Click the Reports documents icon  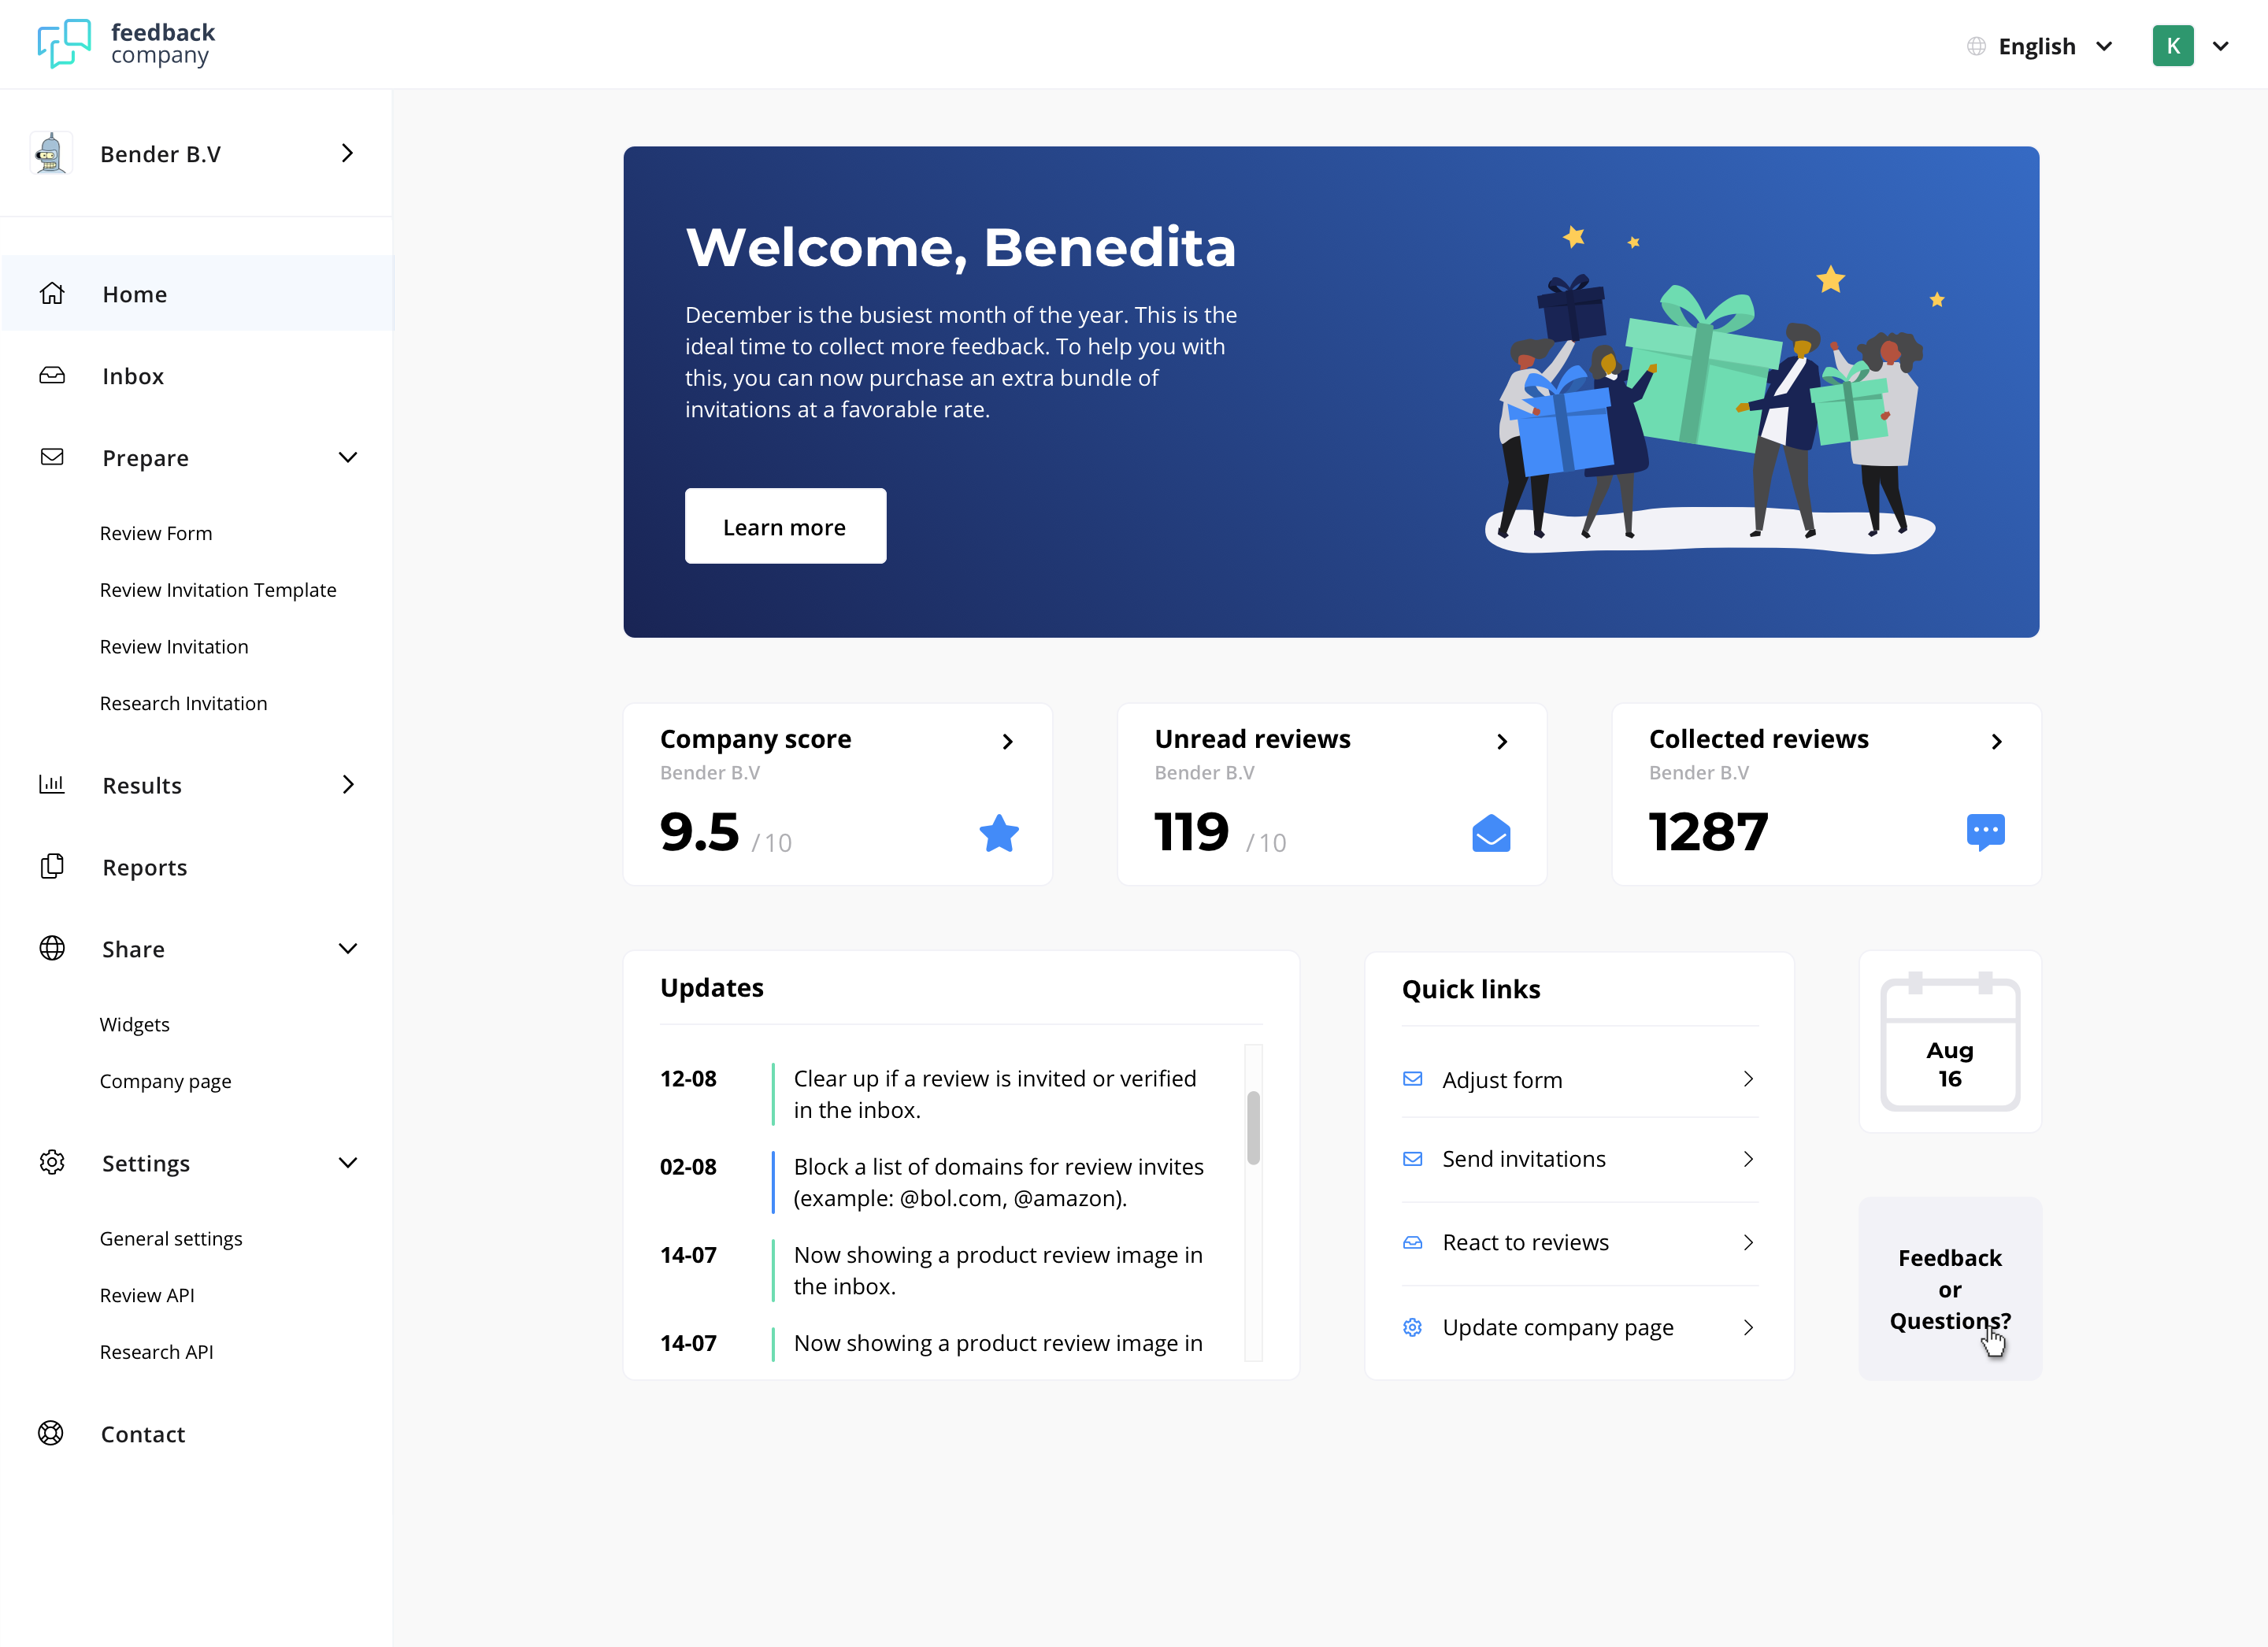52,867
